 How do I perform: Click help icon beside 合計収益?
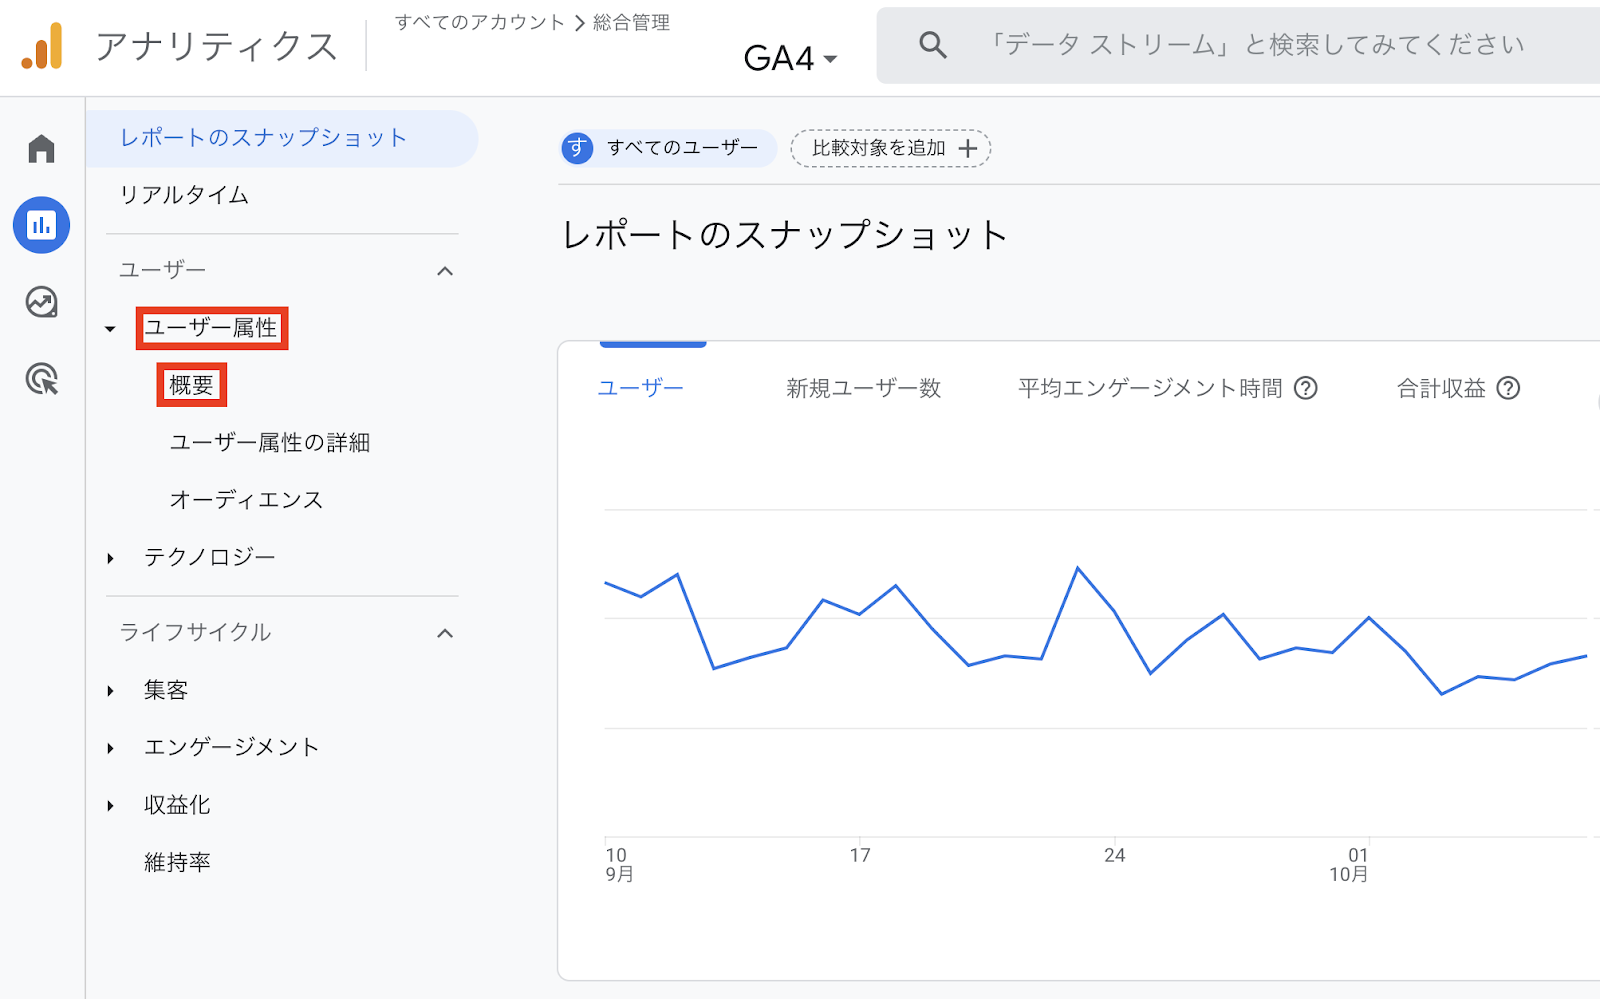point(1508,388)
